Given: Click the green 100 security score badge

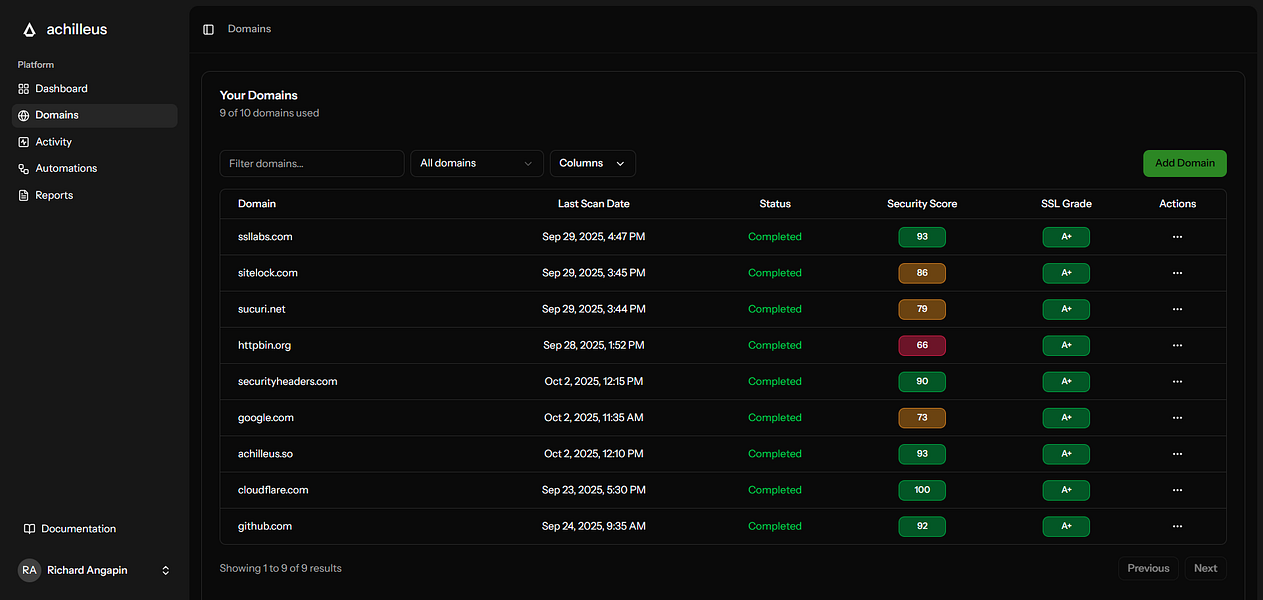Looking at the screenshot, I should tap(922, 490).
